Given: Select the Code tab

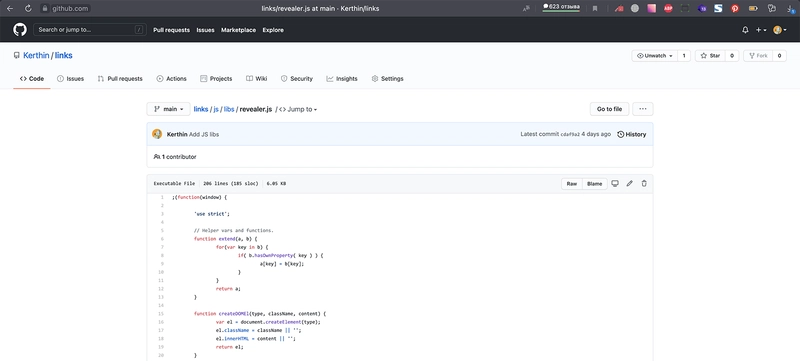Looking at the screenshot, I should [32, 79].
